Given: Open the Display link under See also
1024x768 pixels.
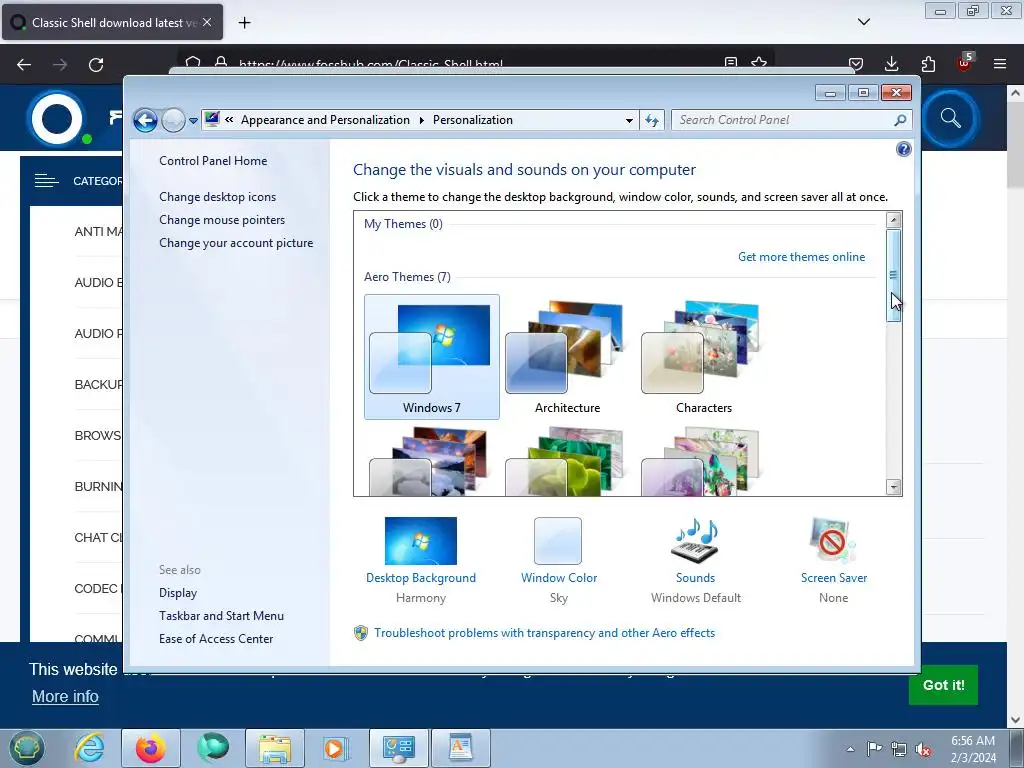Looking at the screenshot, I should coord(178,593).
